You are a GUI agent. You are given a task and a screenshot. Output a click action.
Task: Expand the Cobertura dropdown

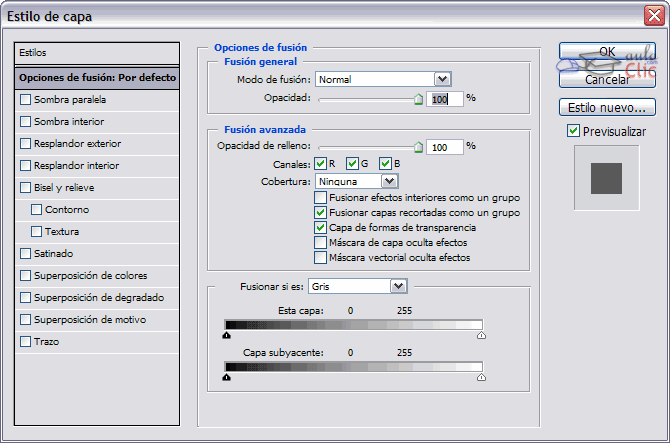coord(389,181)
